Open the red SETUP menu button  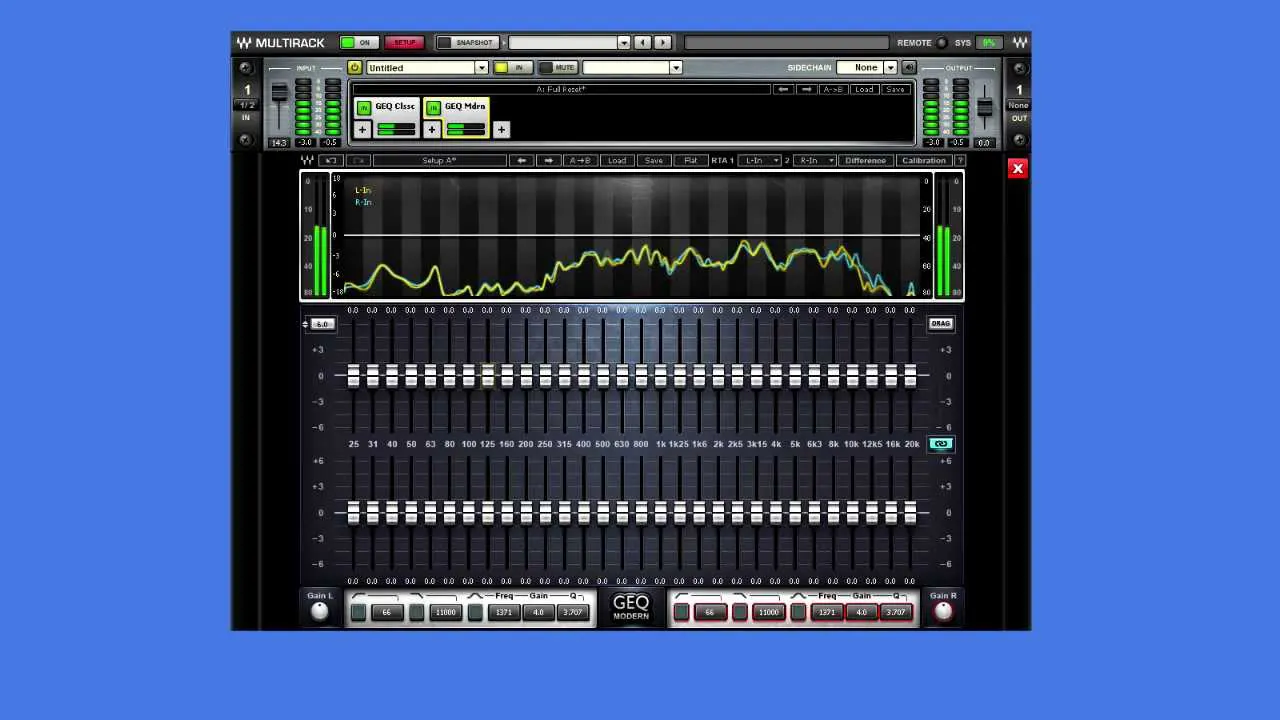coord(404,43)
